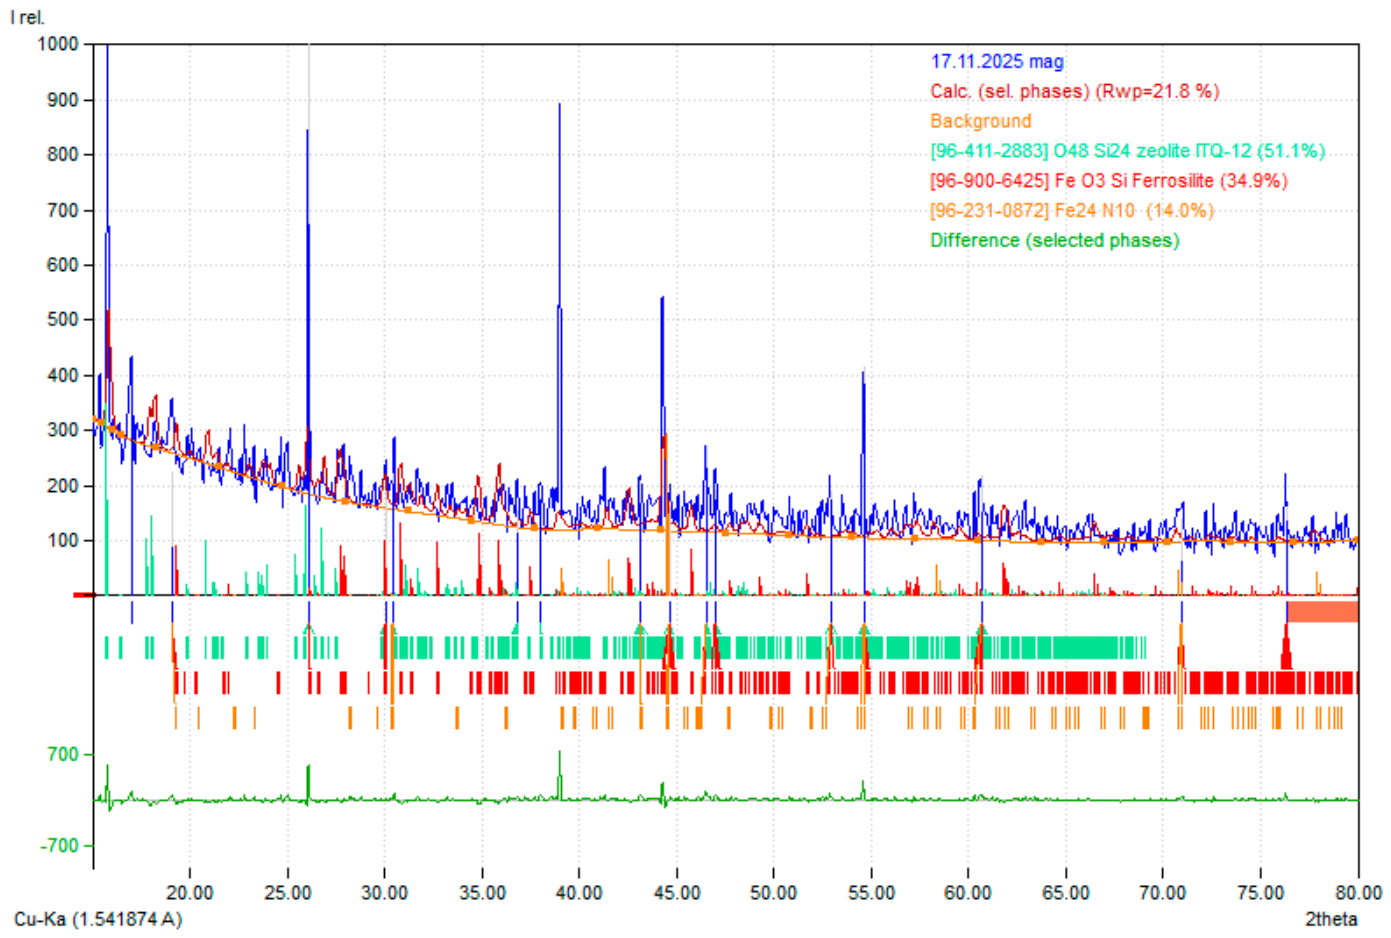1391x938 pixels.
Task: Click the 45.00 tick label on 2theta axis
Action: coord(677,893)
